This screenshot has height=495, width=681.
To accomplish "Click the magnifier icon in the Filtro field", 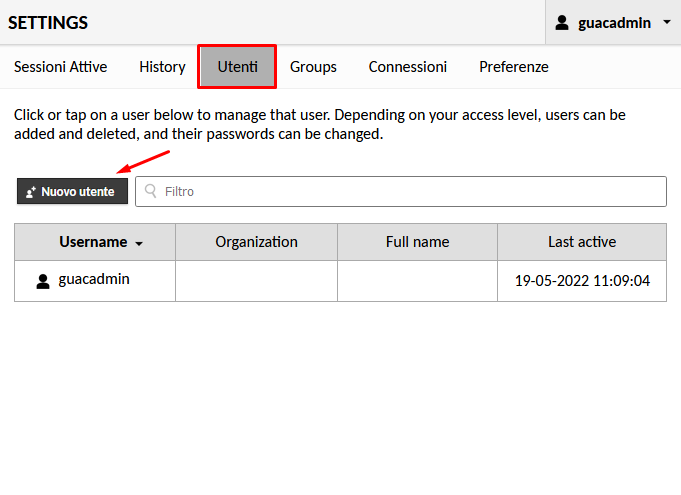I will 151,191.
